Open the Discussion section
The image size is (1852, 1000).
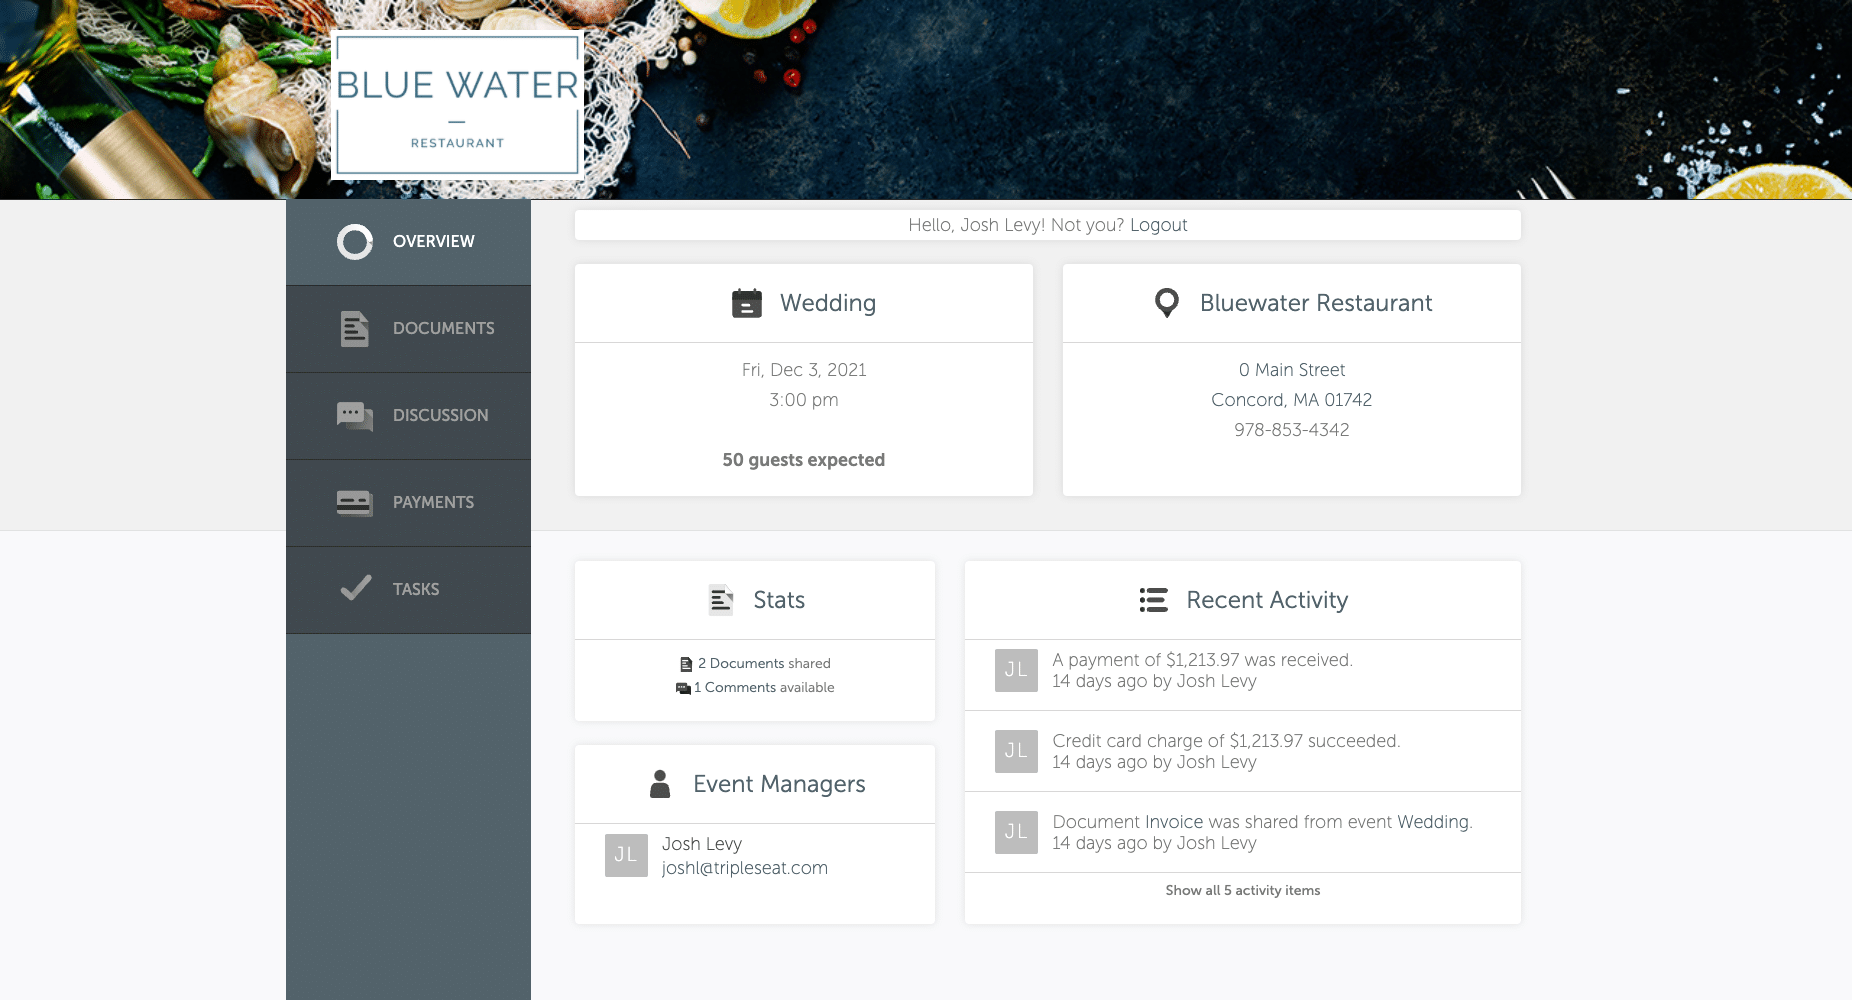tap(440, 415)
